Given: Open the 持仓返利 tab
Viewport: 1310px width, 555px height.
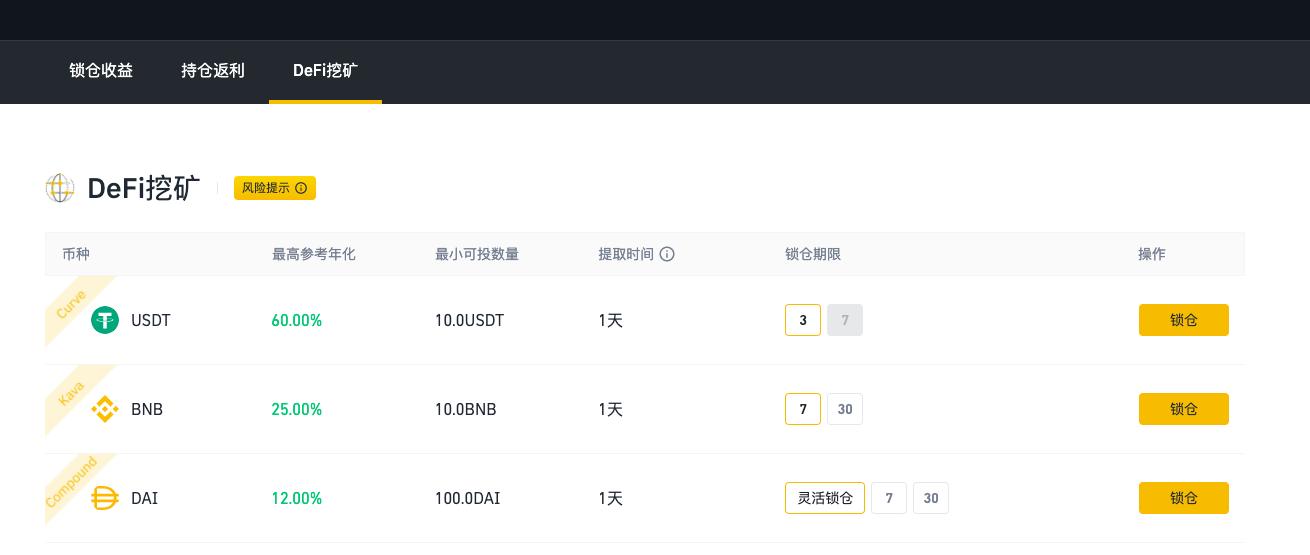Looking at the screenshot, I should [x=213, y=71].
